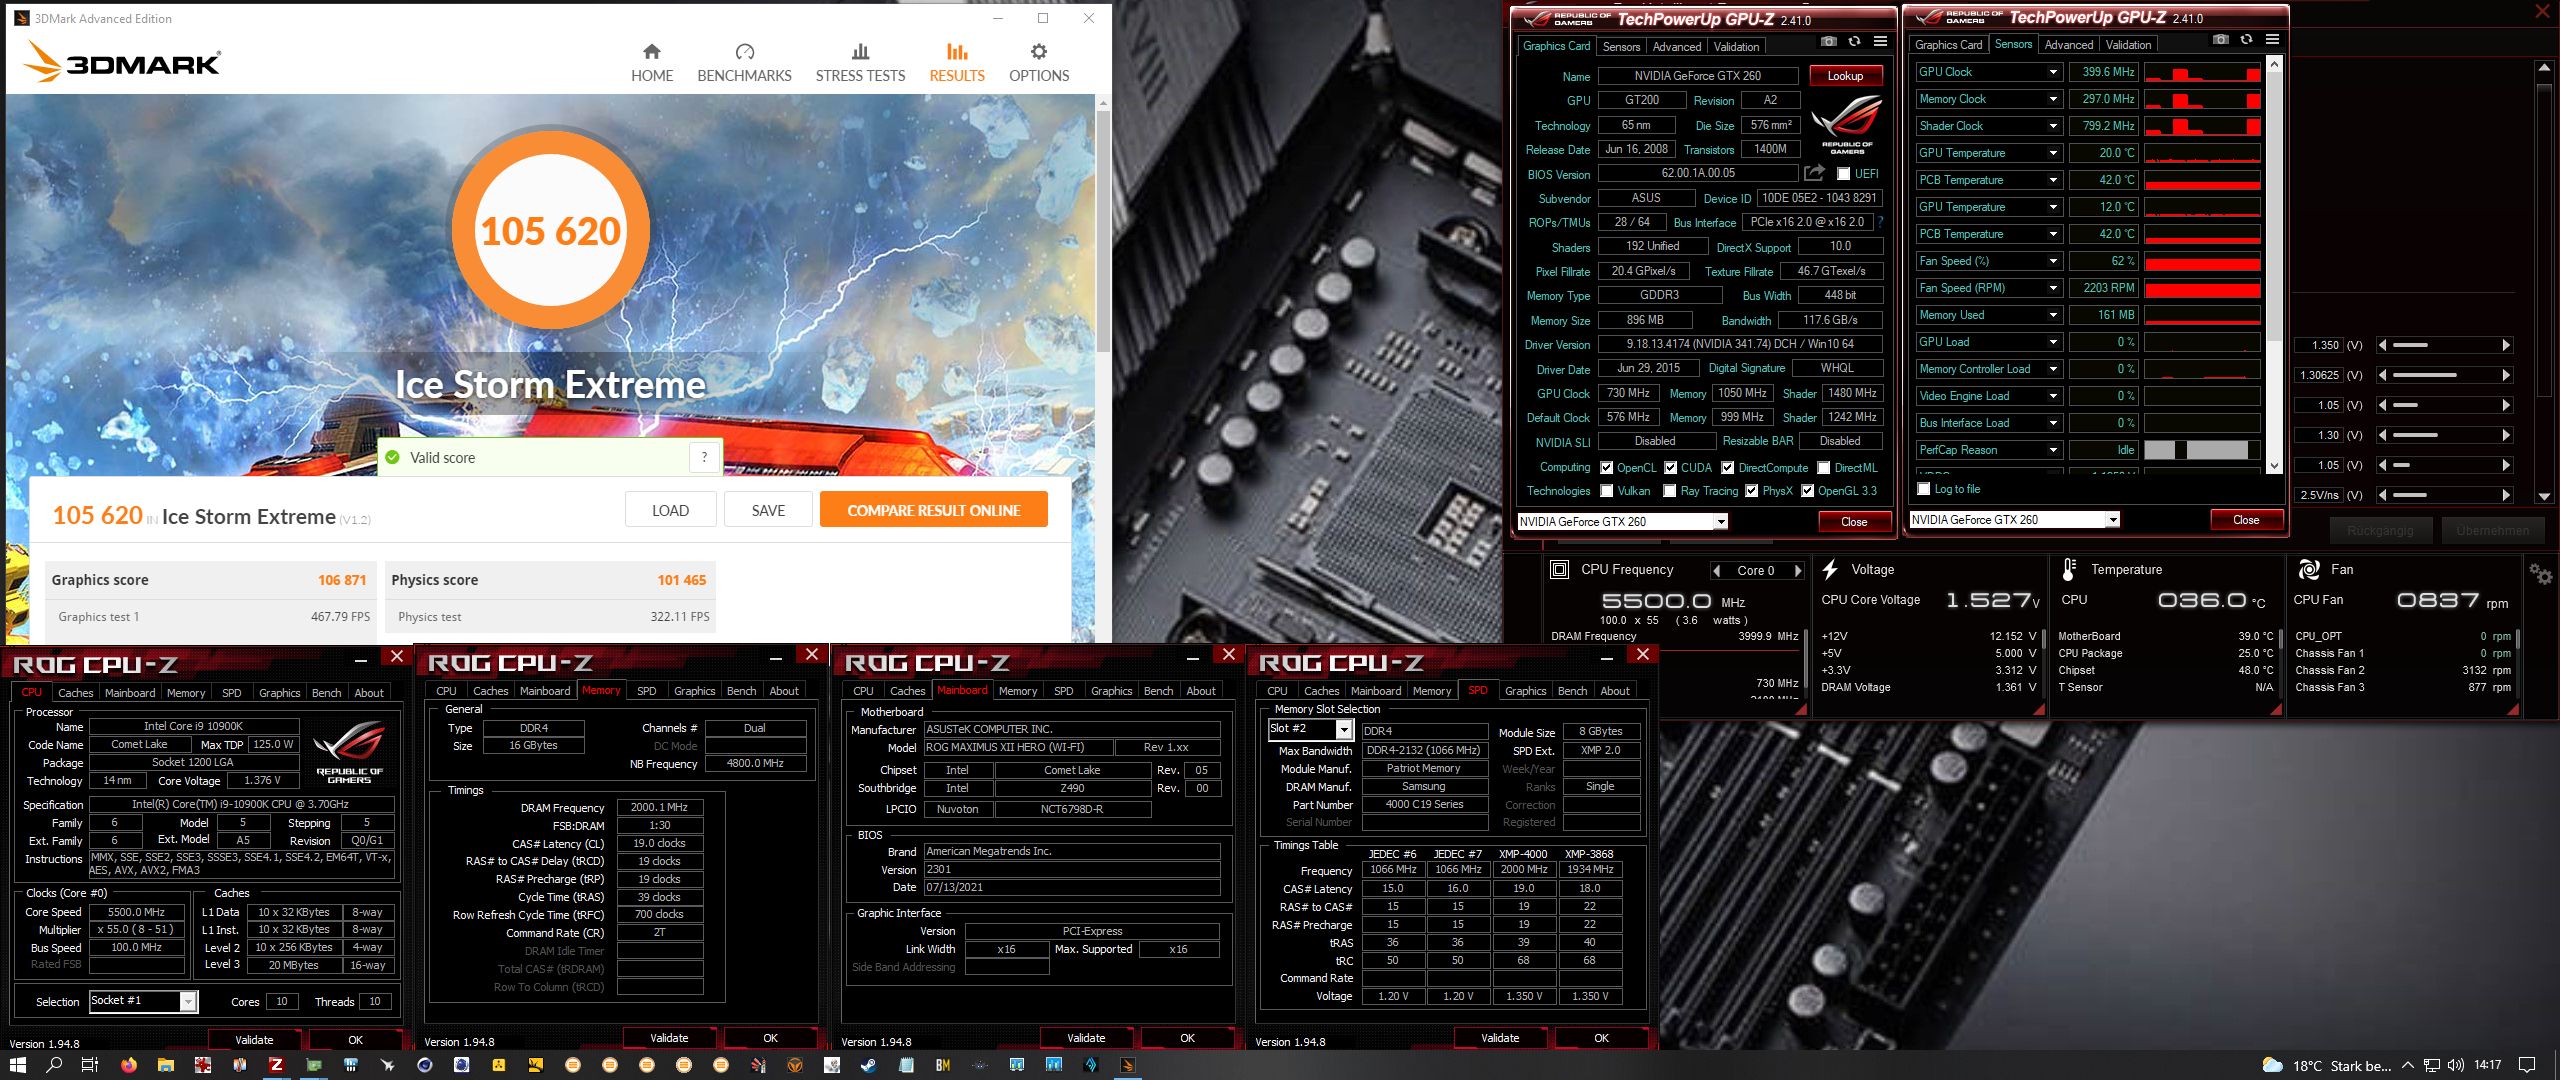The height and width of the screenshot is (1080, 2560).
Task: Open taskbar Search
Action: pos(55,1065)
